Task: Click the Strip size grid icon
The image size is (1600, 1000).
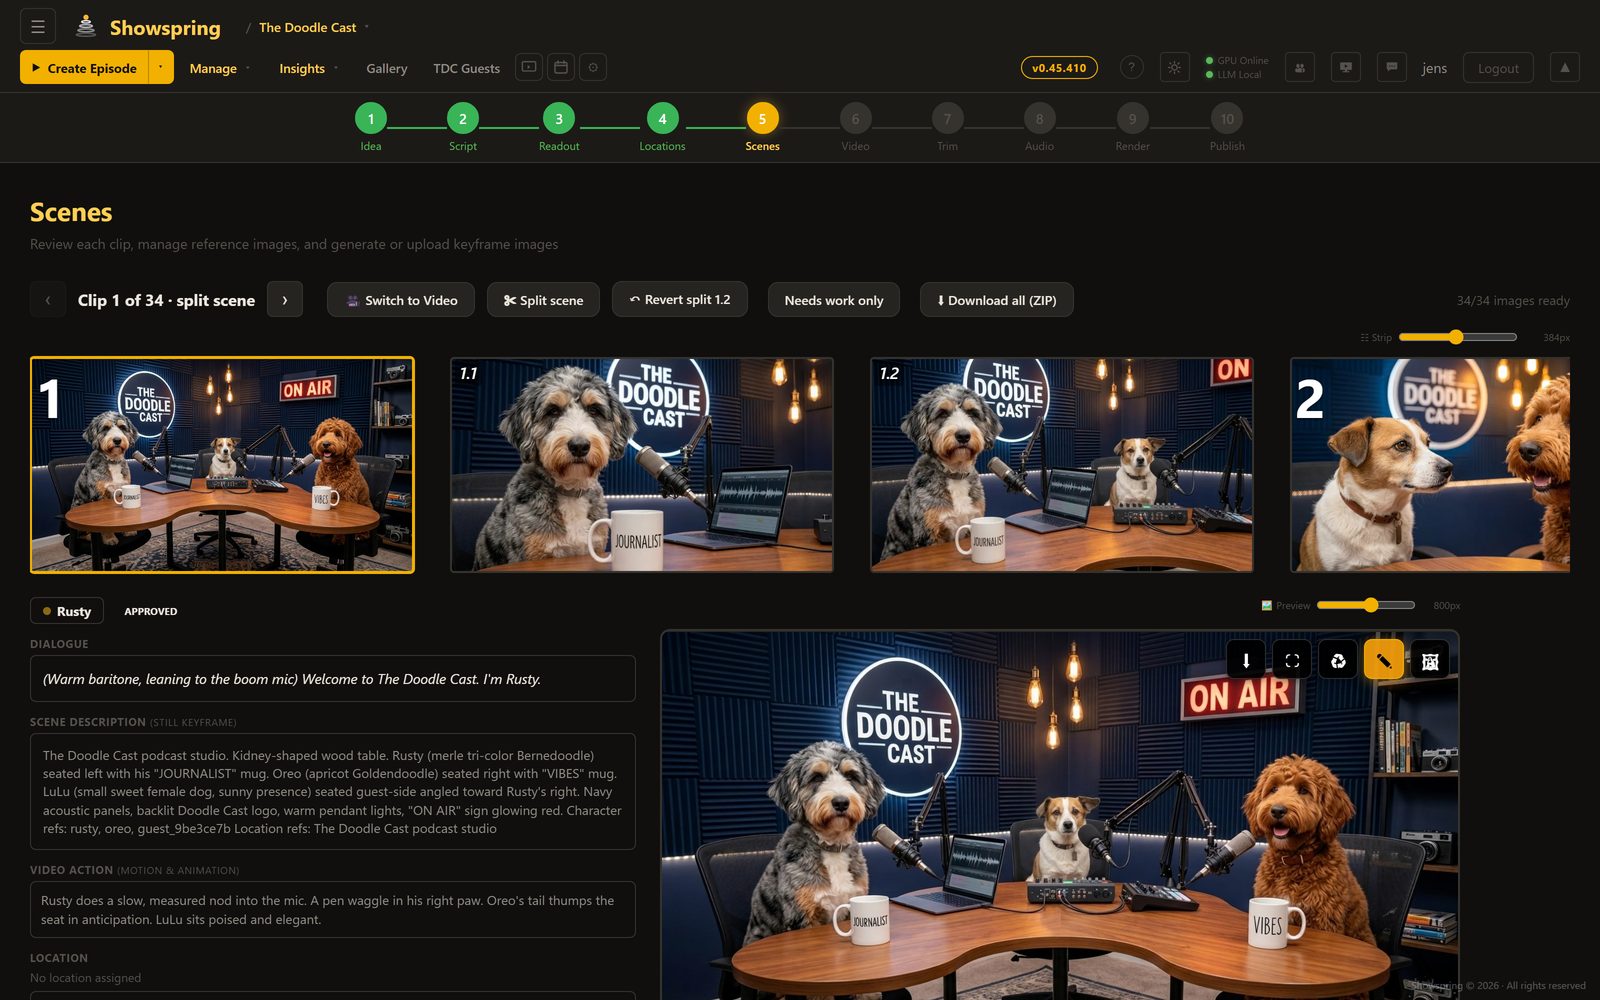Action: tap(1365, 337)
